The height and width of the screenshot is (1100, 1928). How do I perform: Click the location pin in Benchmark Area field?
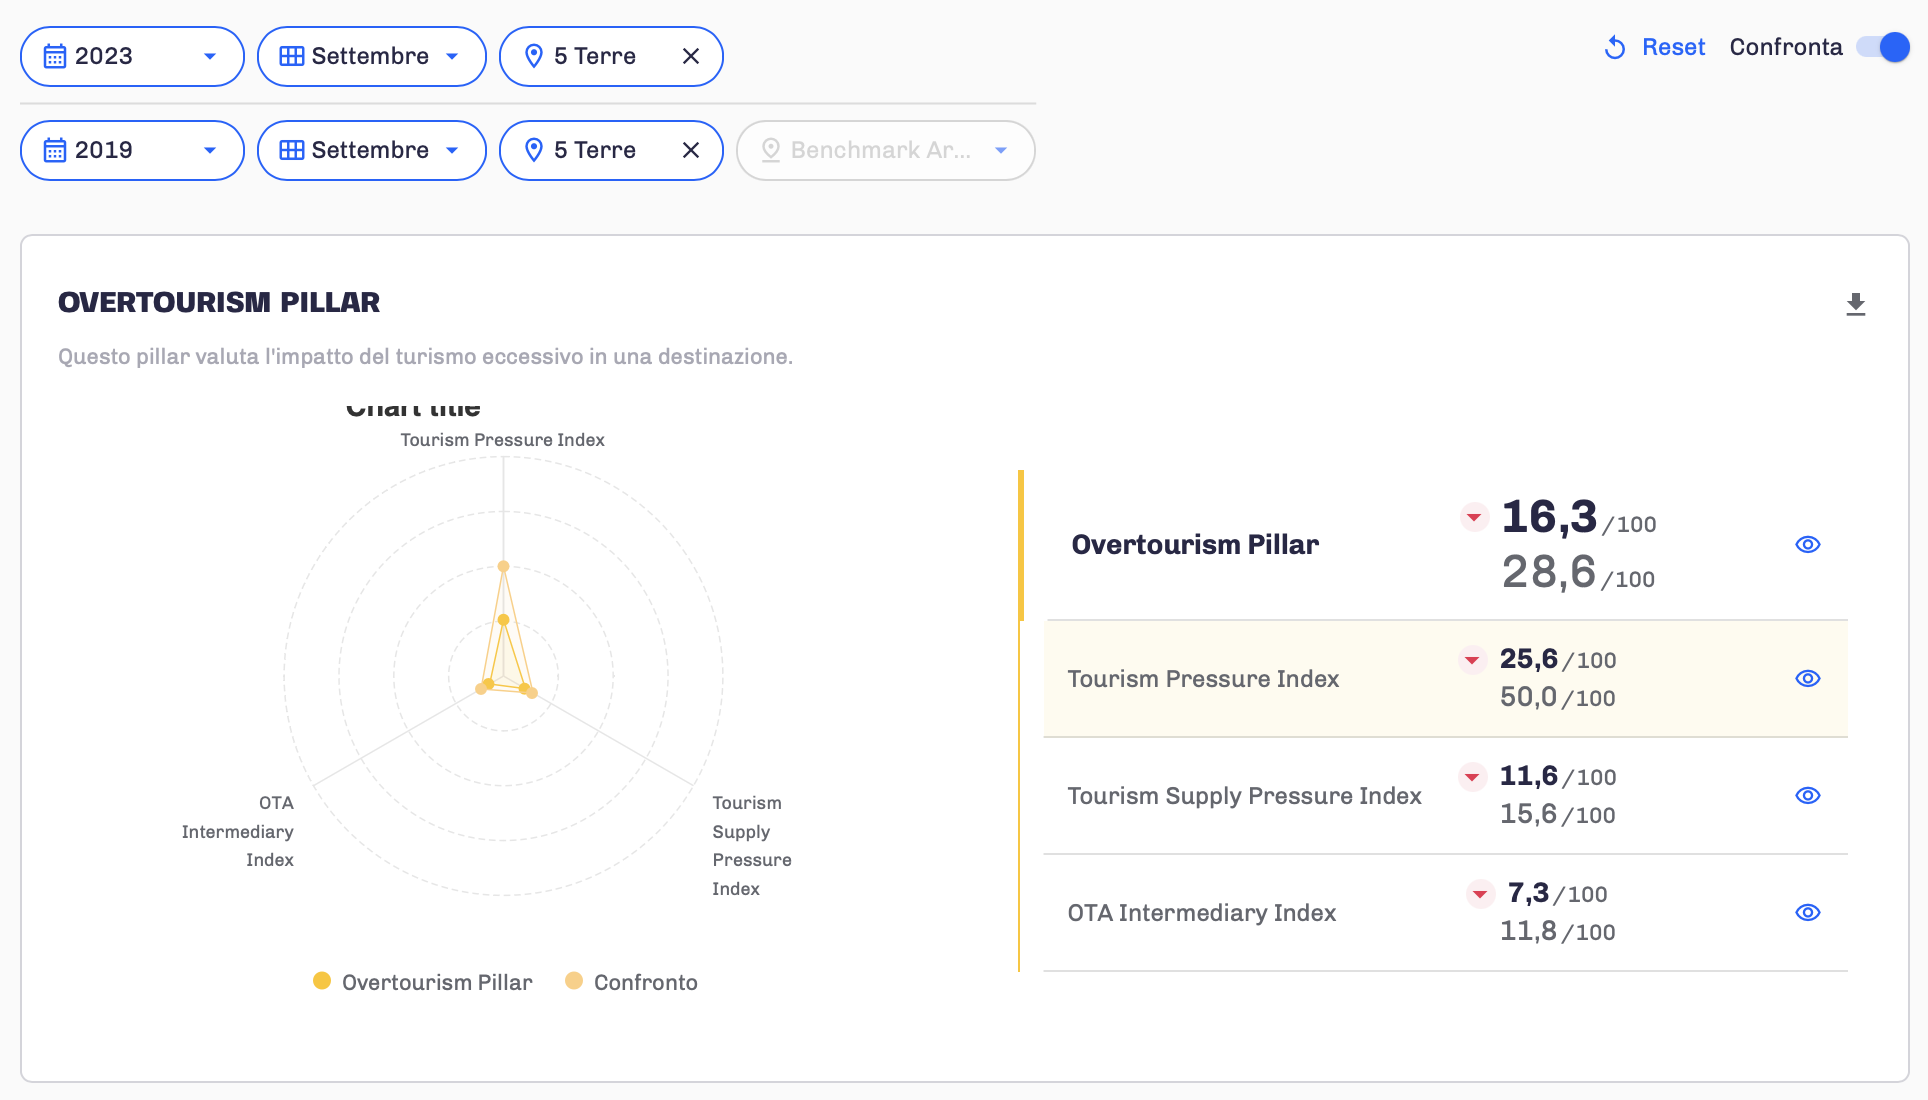770,150
